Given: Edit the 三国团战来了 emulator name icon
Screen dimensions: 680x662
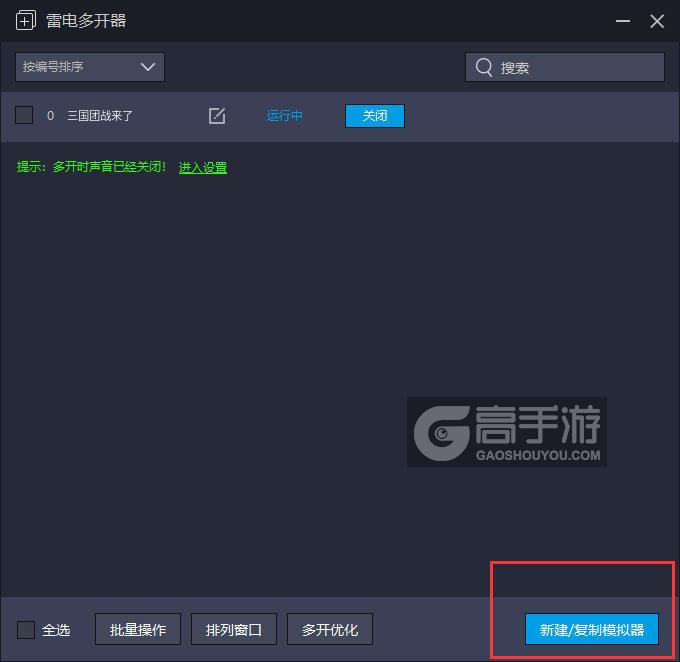Looking at the screenshot, I should pos(217,116).
